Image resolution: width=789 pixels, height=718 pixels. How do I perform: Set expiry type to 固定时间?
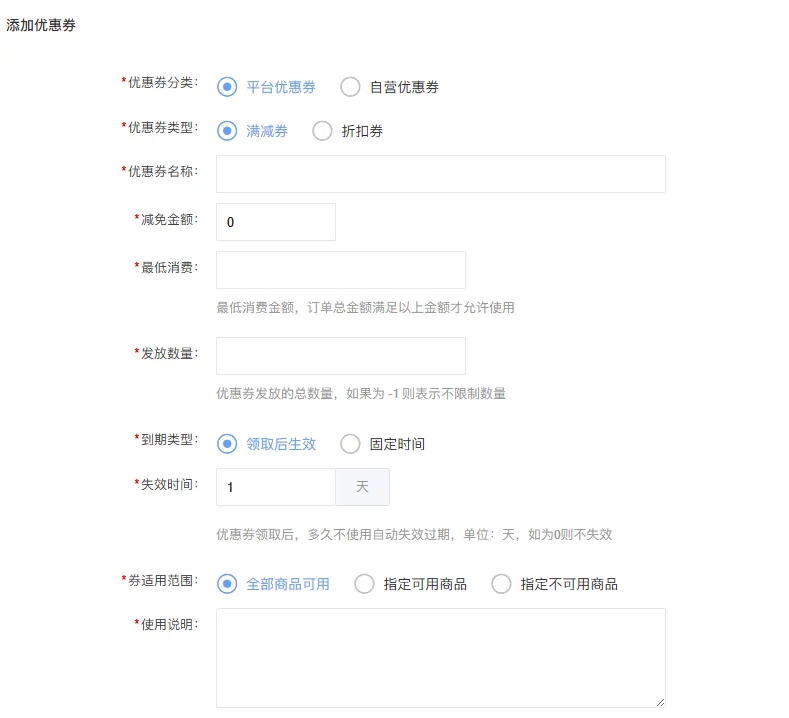tap(350, 444)
